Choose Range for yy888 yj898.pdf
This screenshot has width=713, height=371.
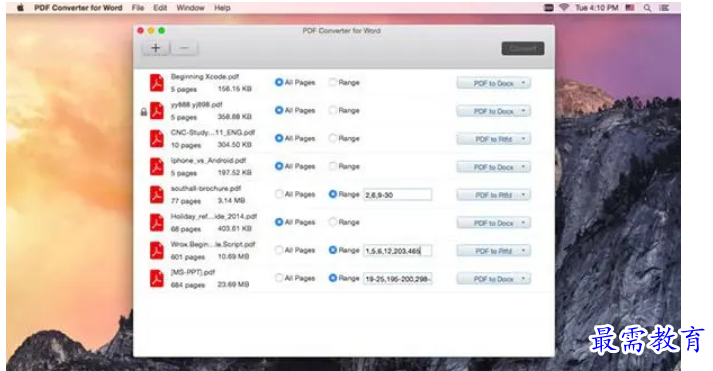click(333, 110)
